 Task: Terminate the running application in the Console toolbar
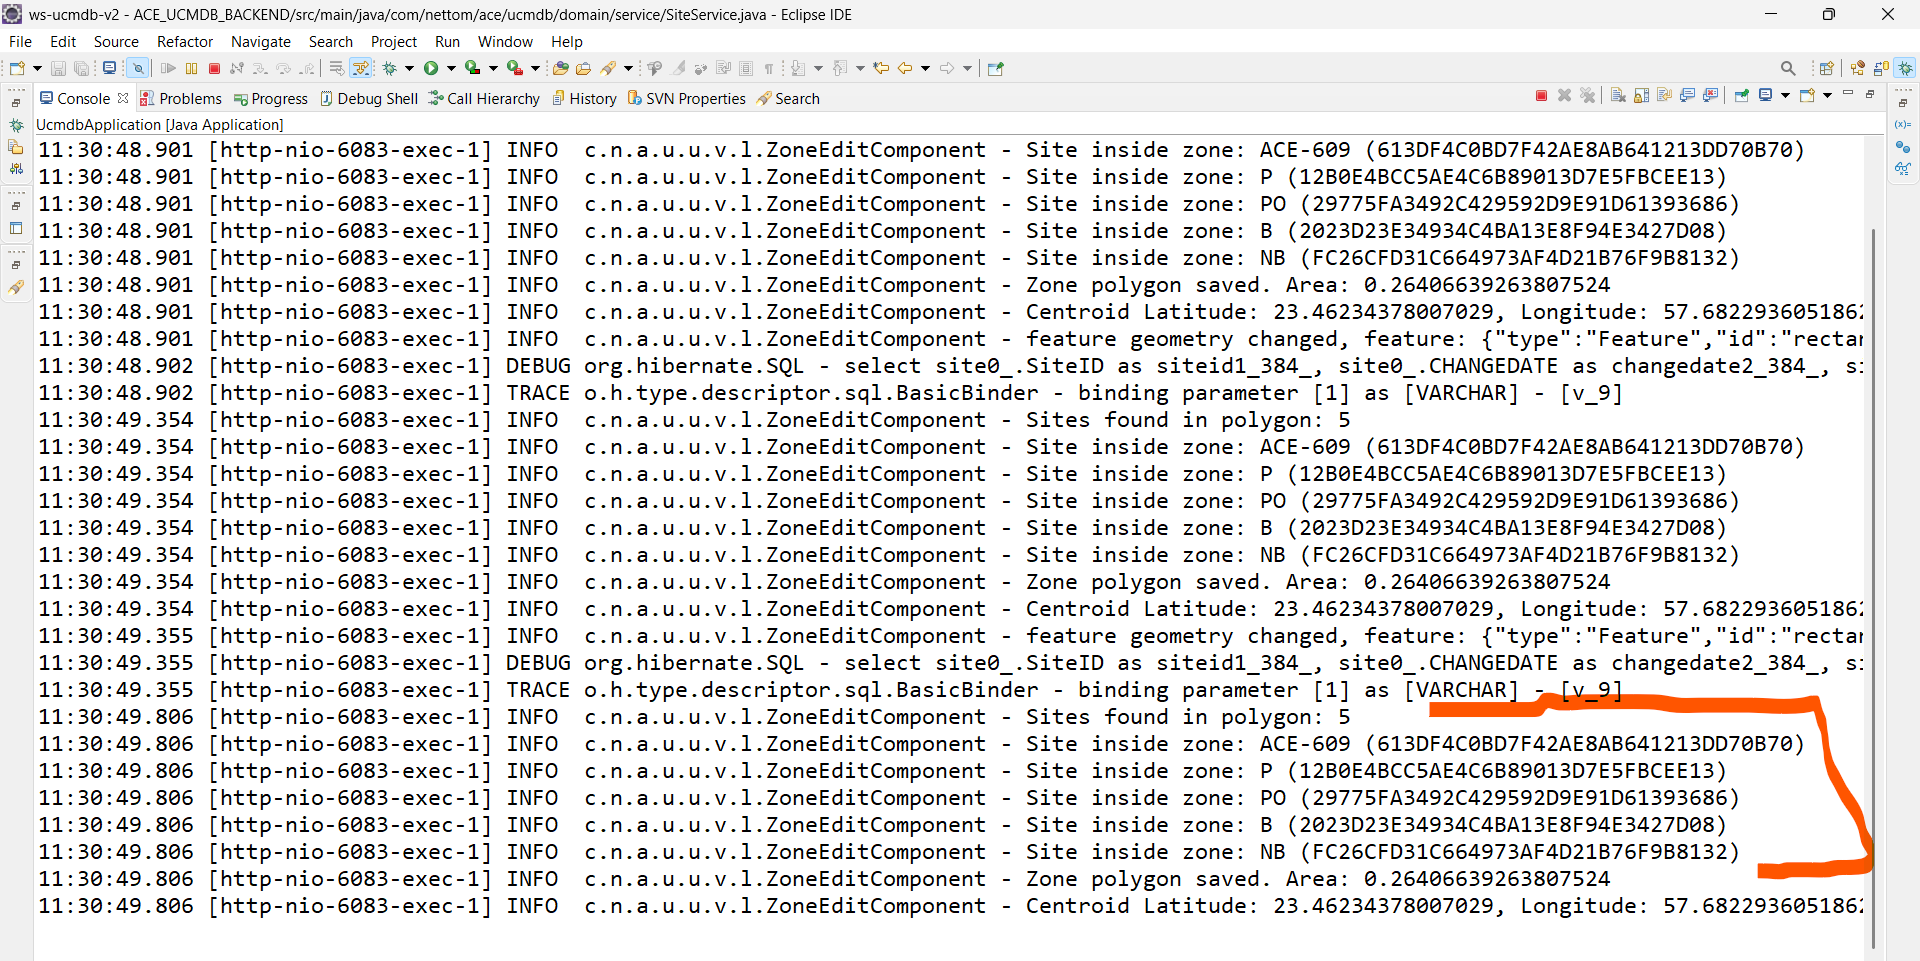pos(1541,96)
